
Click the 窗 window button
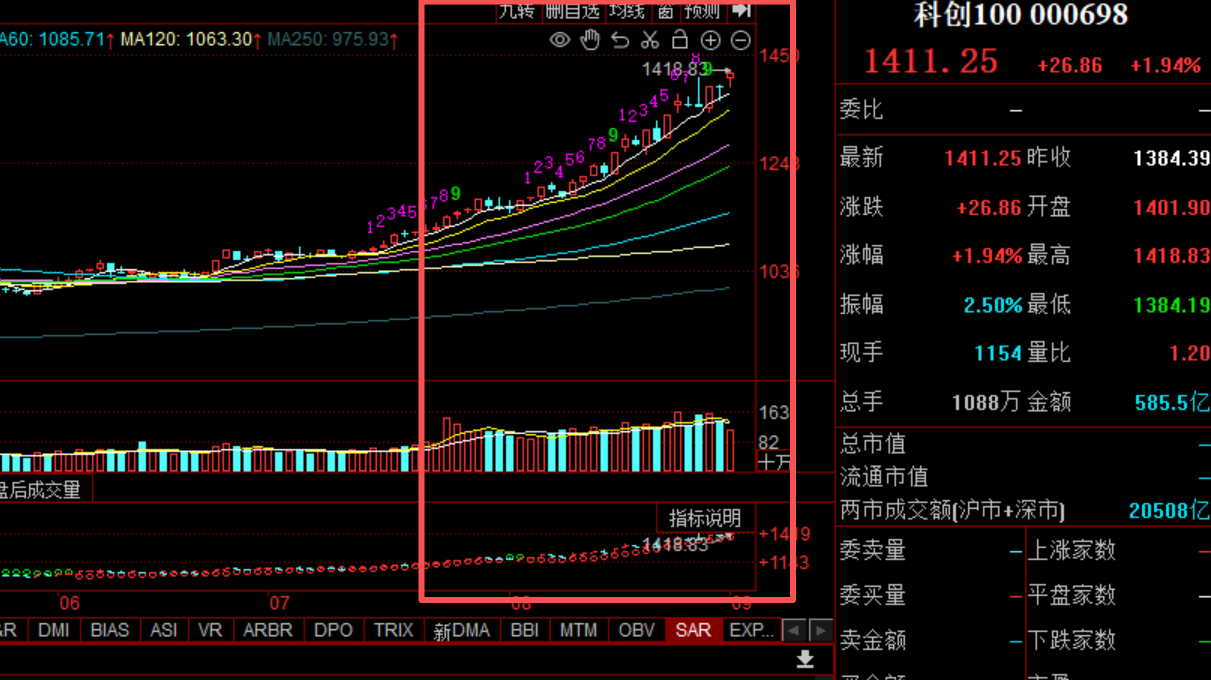[x=666, y=10]
